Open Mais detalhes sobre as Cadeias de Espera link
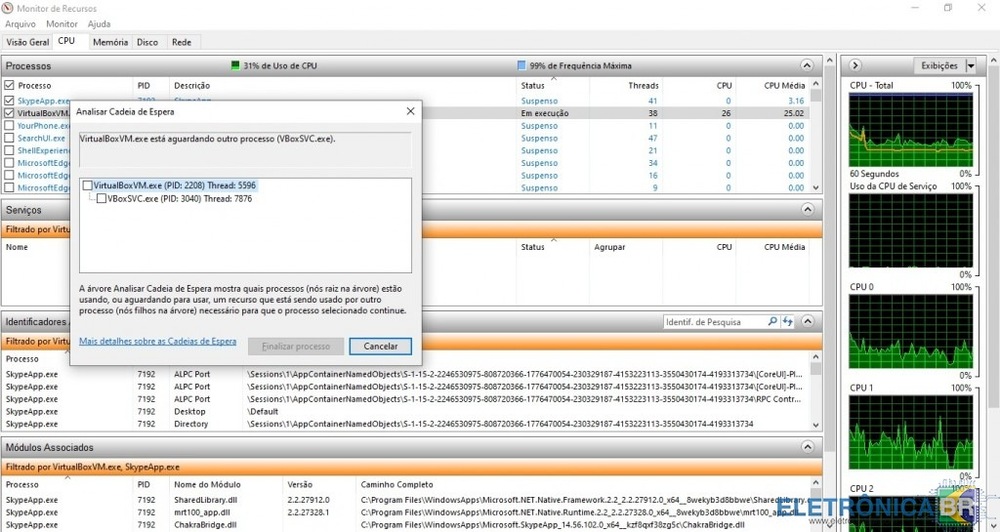Image resolution: width=1000 pixels, height=532 pixels. [x=157, y=342]
